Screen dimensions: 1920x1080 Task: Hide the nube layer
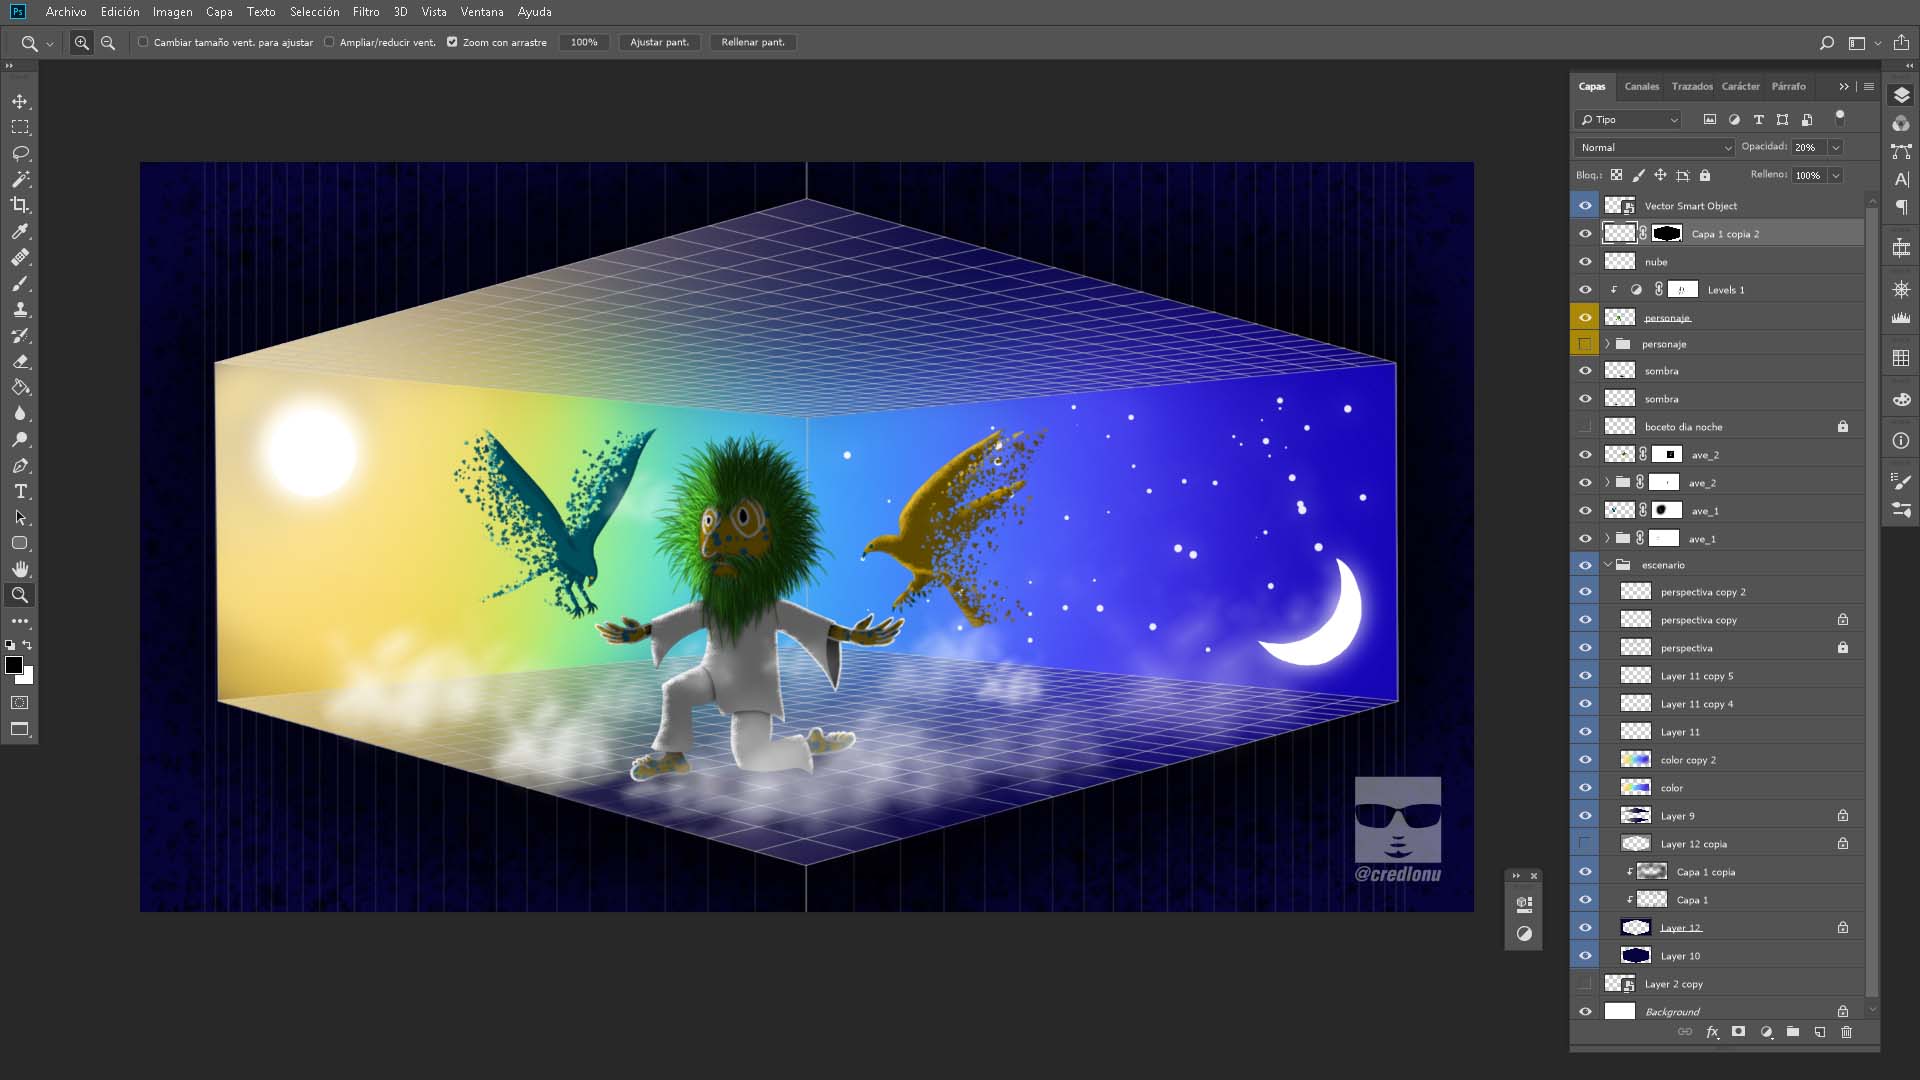tap(1585, 262)
